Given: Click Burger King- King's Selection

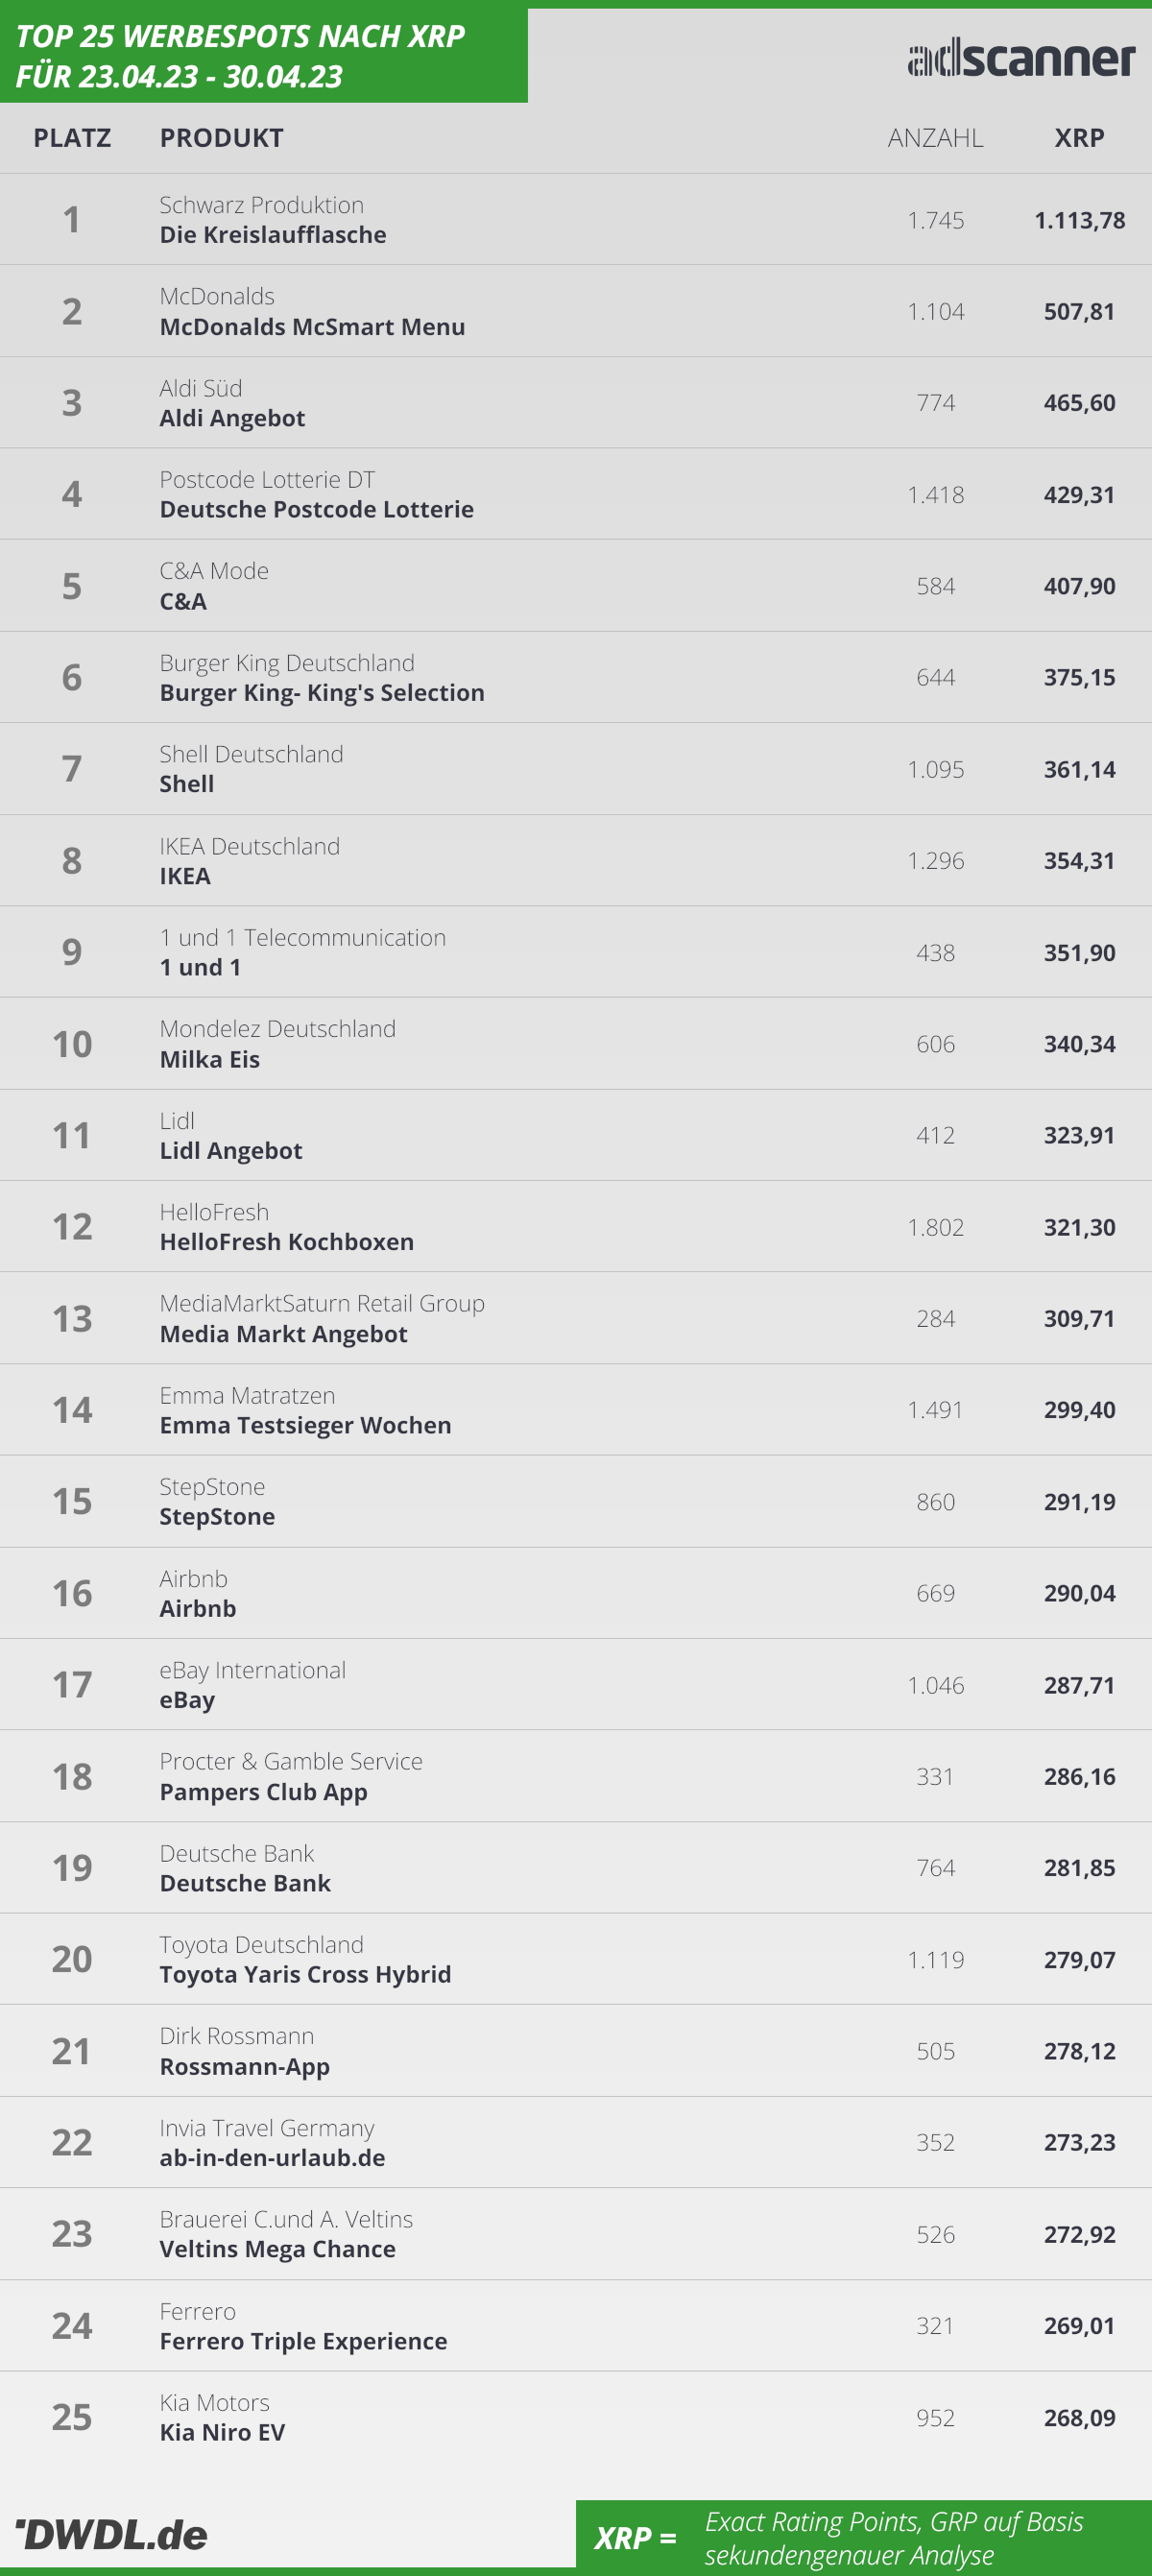Looking at the screenshot, I should click(x=321, y=693).
